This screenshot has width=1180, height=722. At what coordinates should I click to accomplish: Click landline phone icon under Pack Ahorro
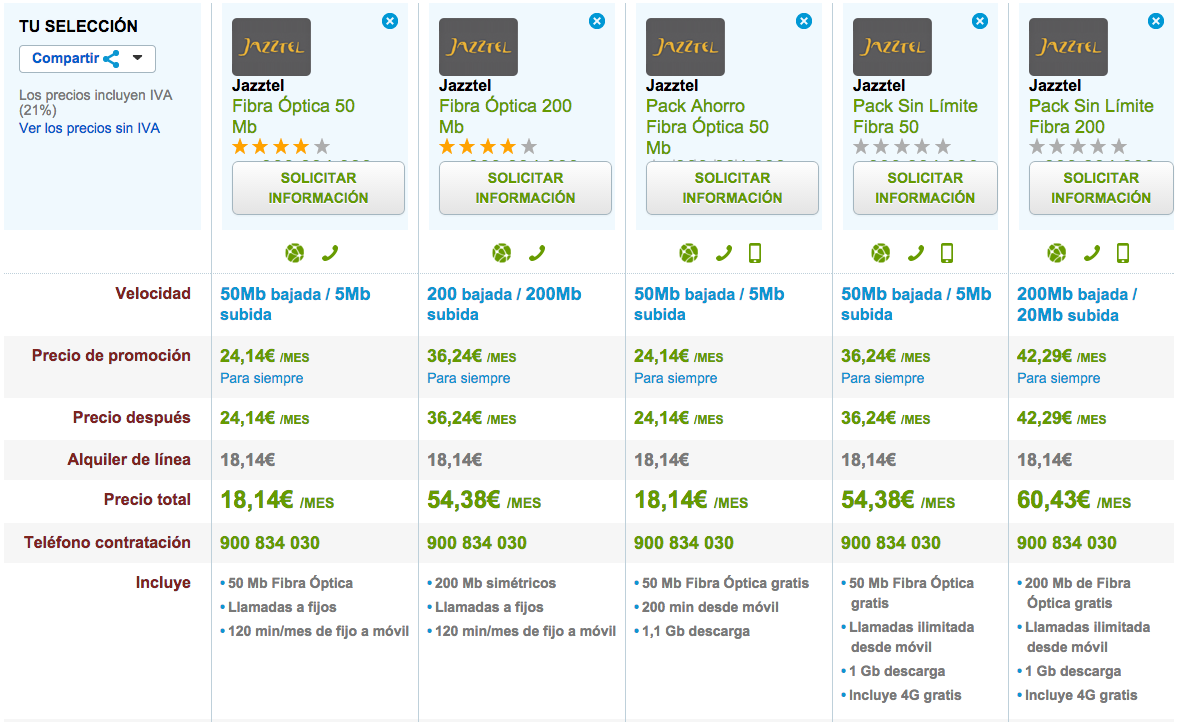(x=723, y=254)
